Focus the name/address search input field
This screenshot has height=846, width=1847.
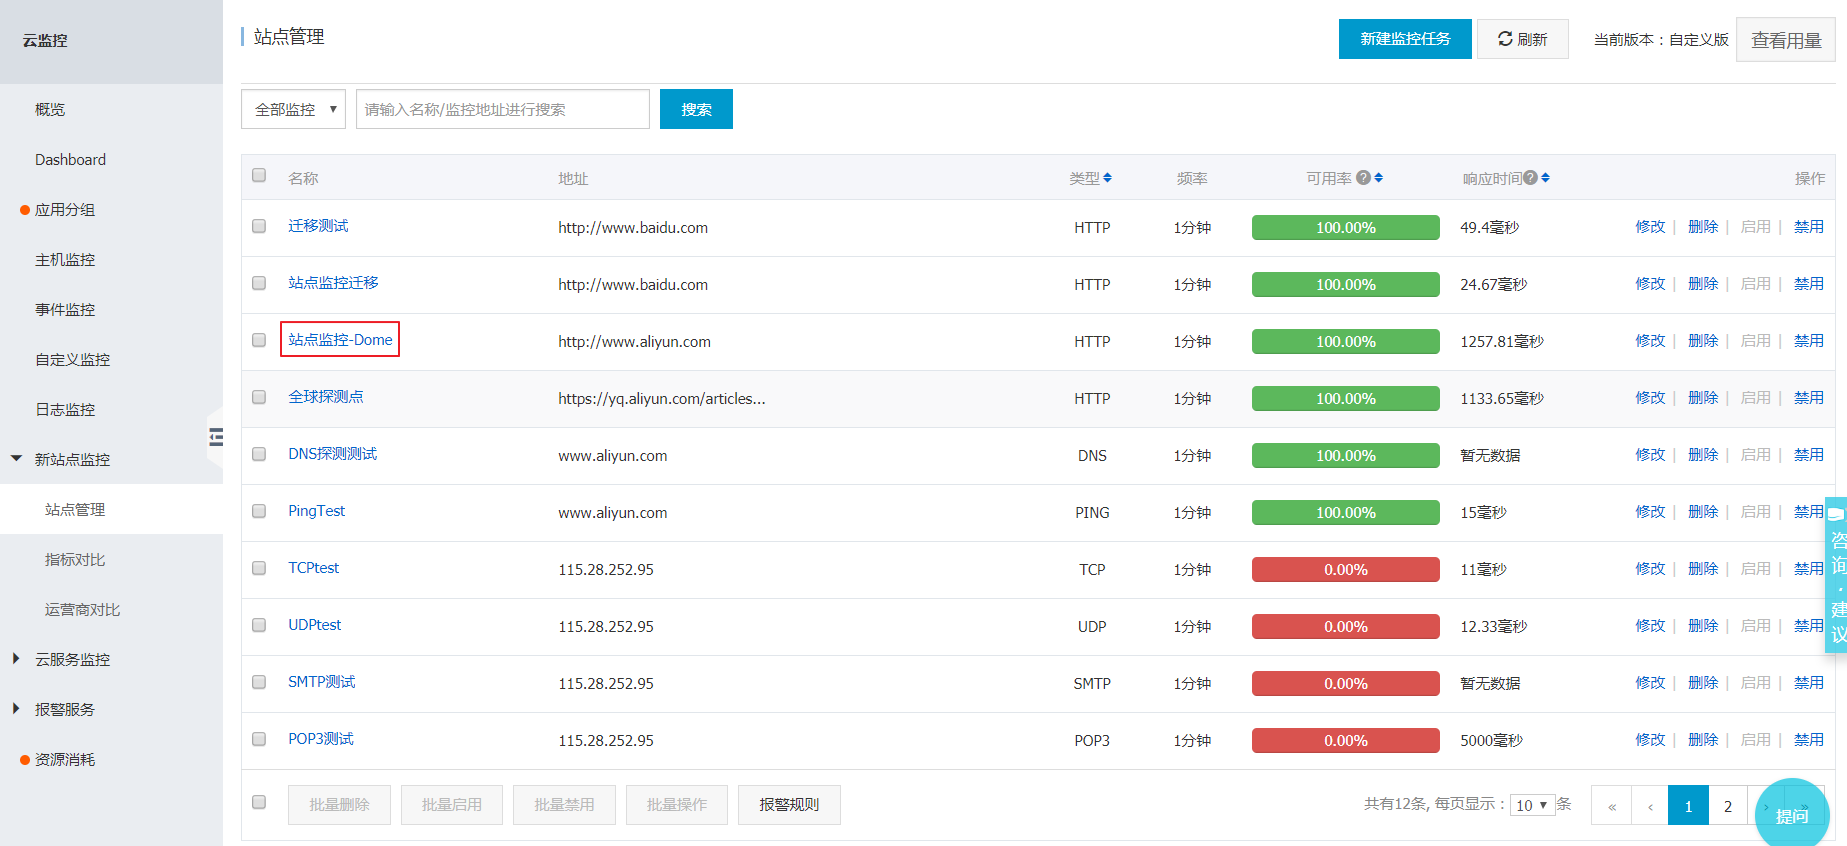tap(503, 109)
